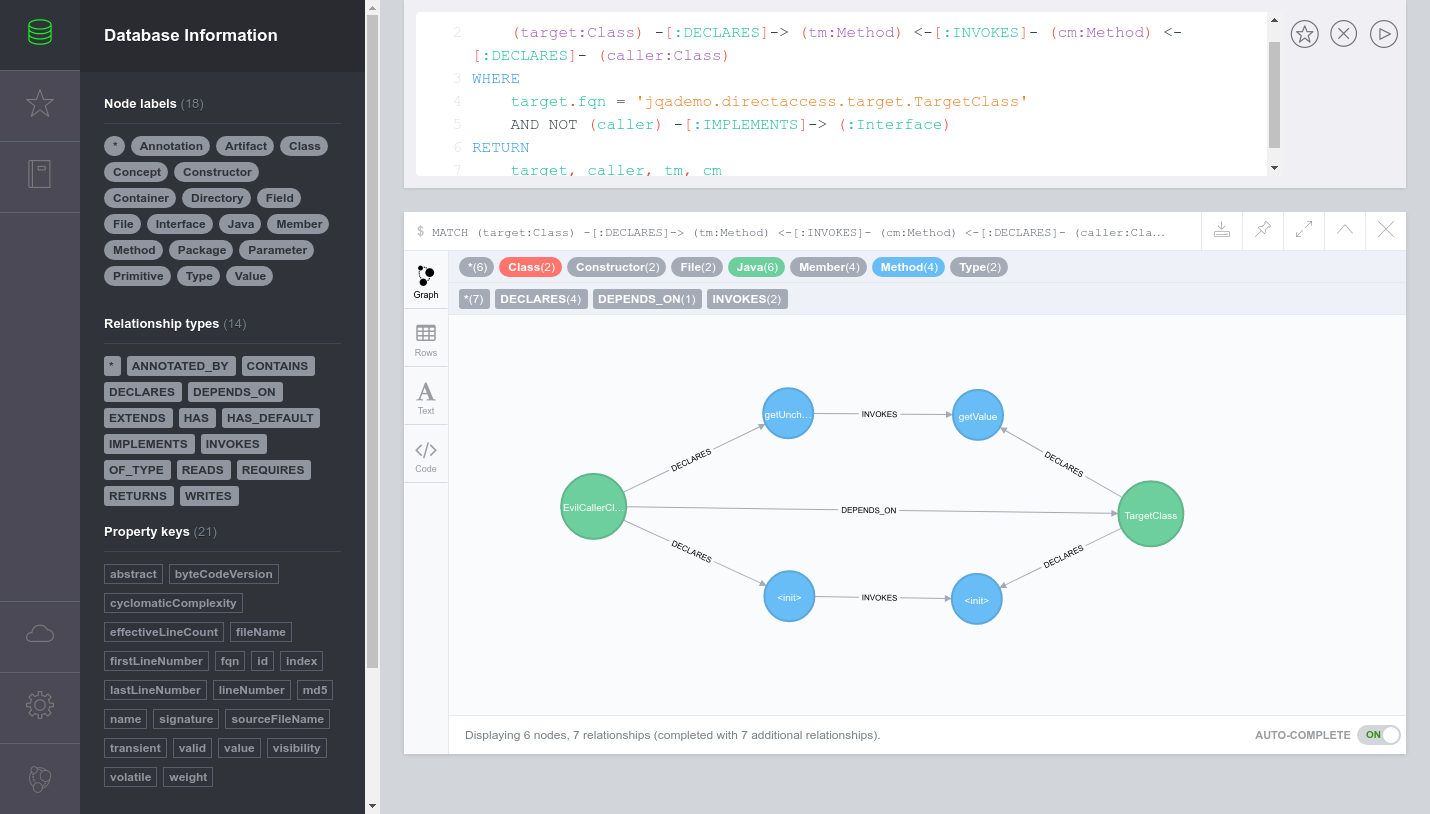Open the cloud sync icon
This screenshot has width=1430, height=814.
click(x=40, y=634)
